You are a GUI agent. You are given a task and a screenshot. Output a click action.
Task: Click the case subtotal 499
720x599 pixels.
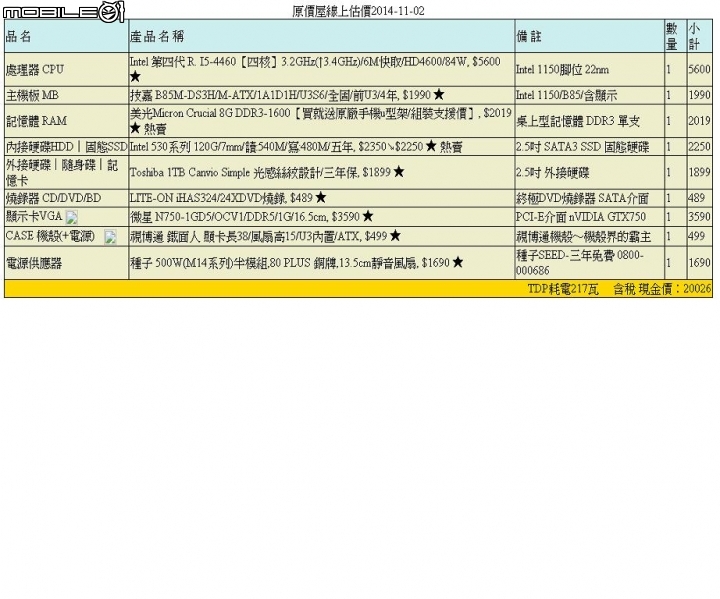697,236
